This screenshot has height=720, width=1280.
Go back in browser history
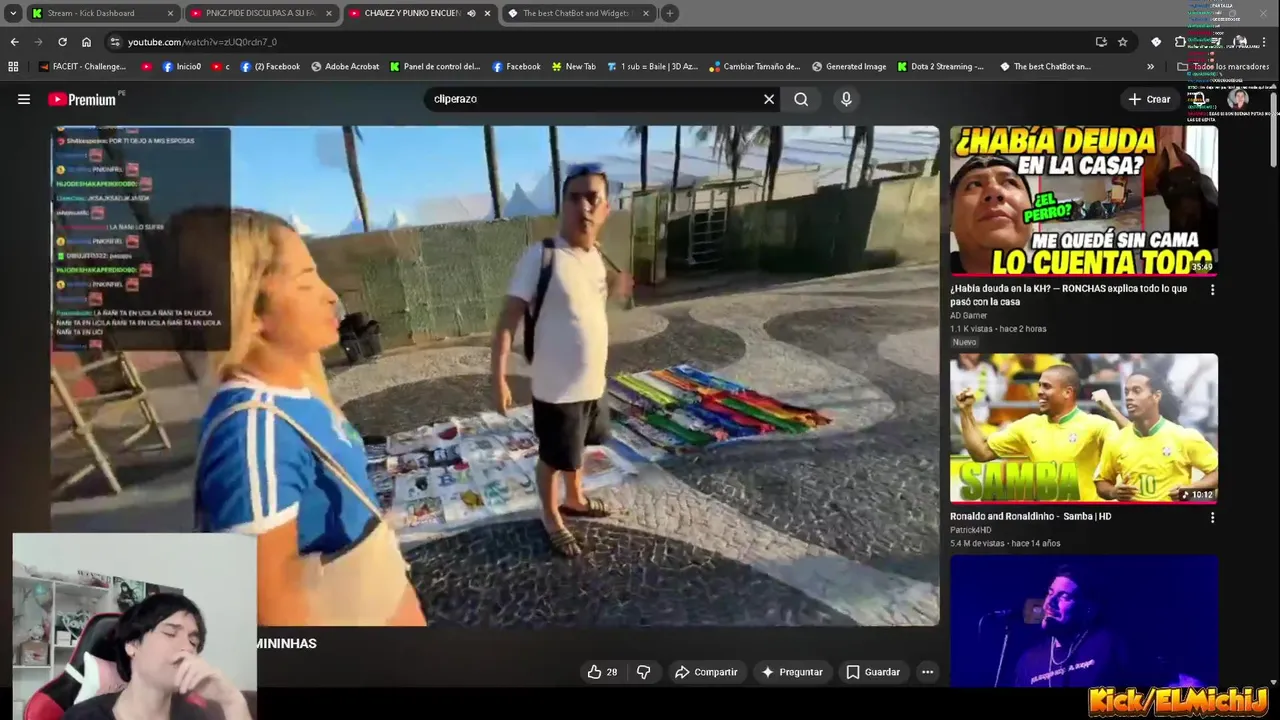click(14, 42)
